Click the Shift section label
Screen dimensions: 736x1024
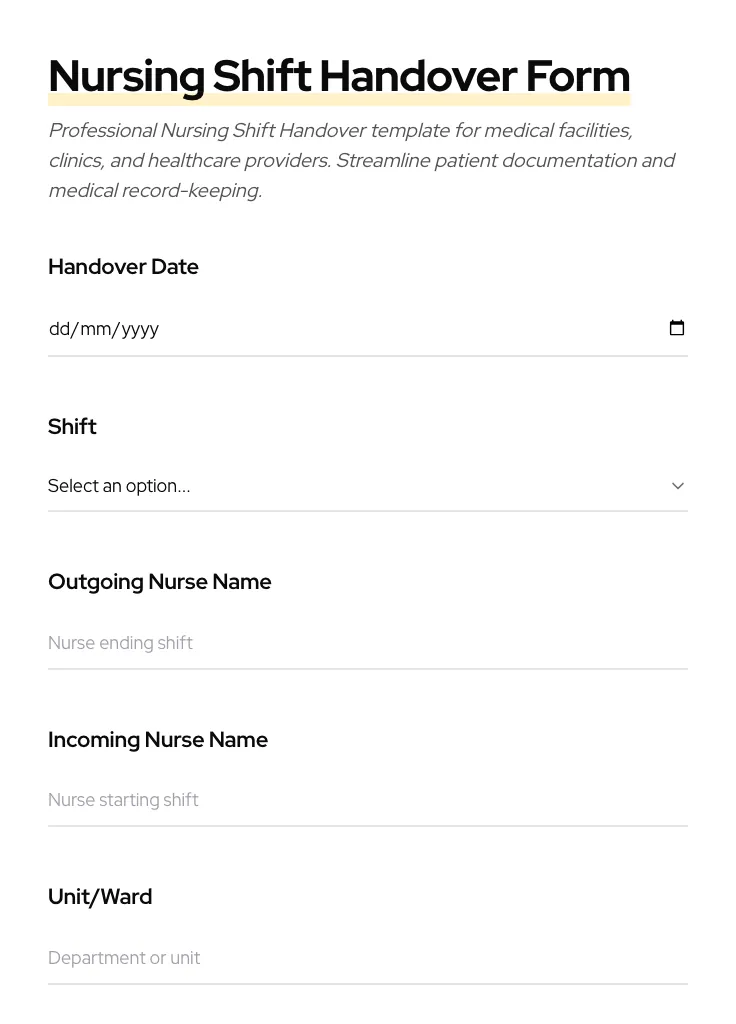(x=72, y=426)
